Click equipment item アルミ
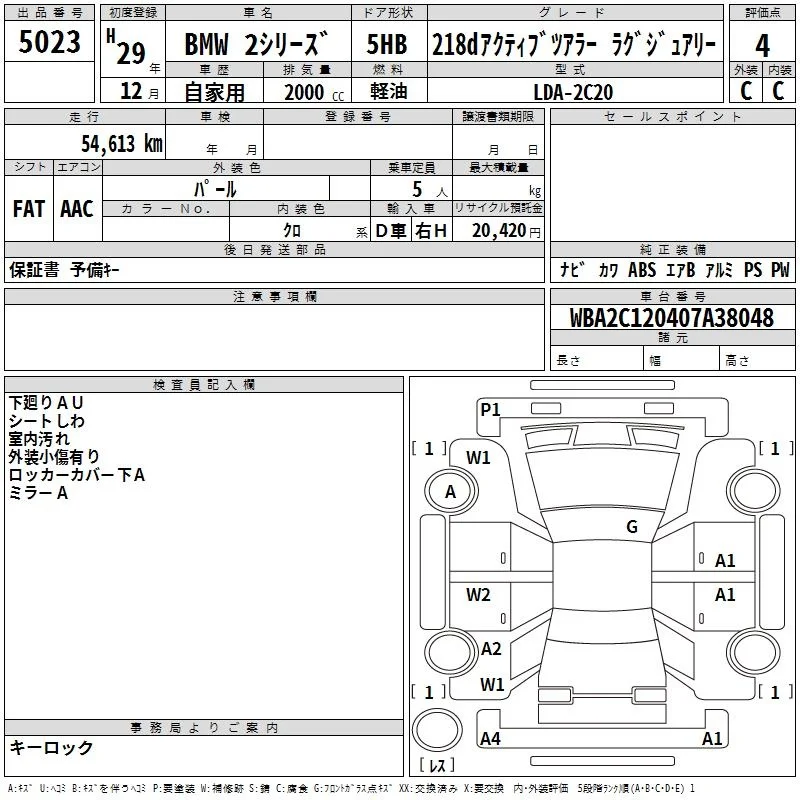This screenshot has width=800, height=800. click(719, 270)
